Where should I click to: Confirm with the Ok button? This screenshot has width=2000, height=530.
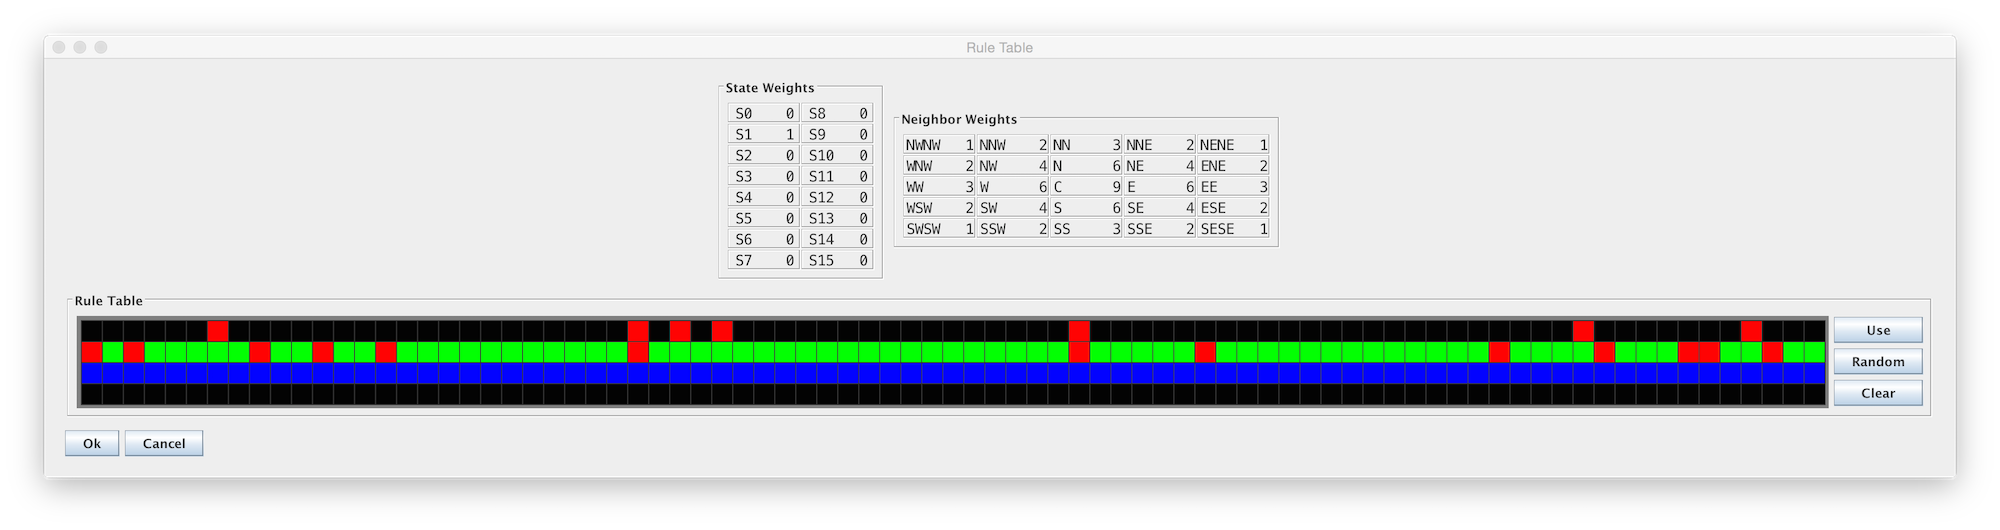coord(92,443)
